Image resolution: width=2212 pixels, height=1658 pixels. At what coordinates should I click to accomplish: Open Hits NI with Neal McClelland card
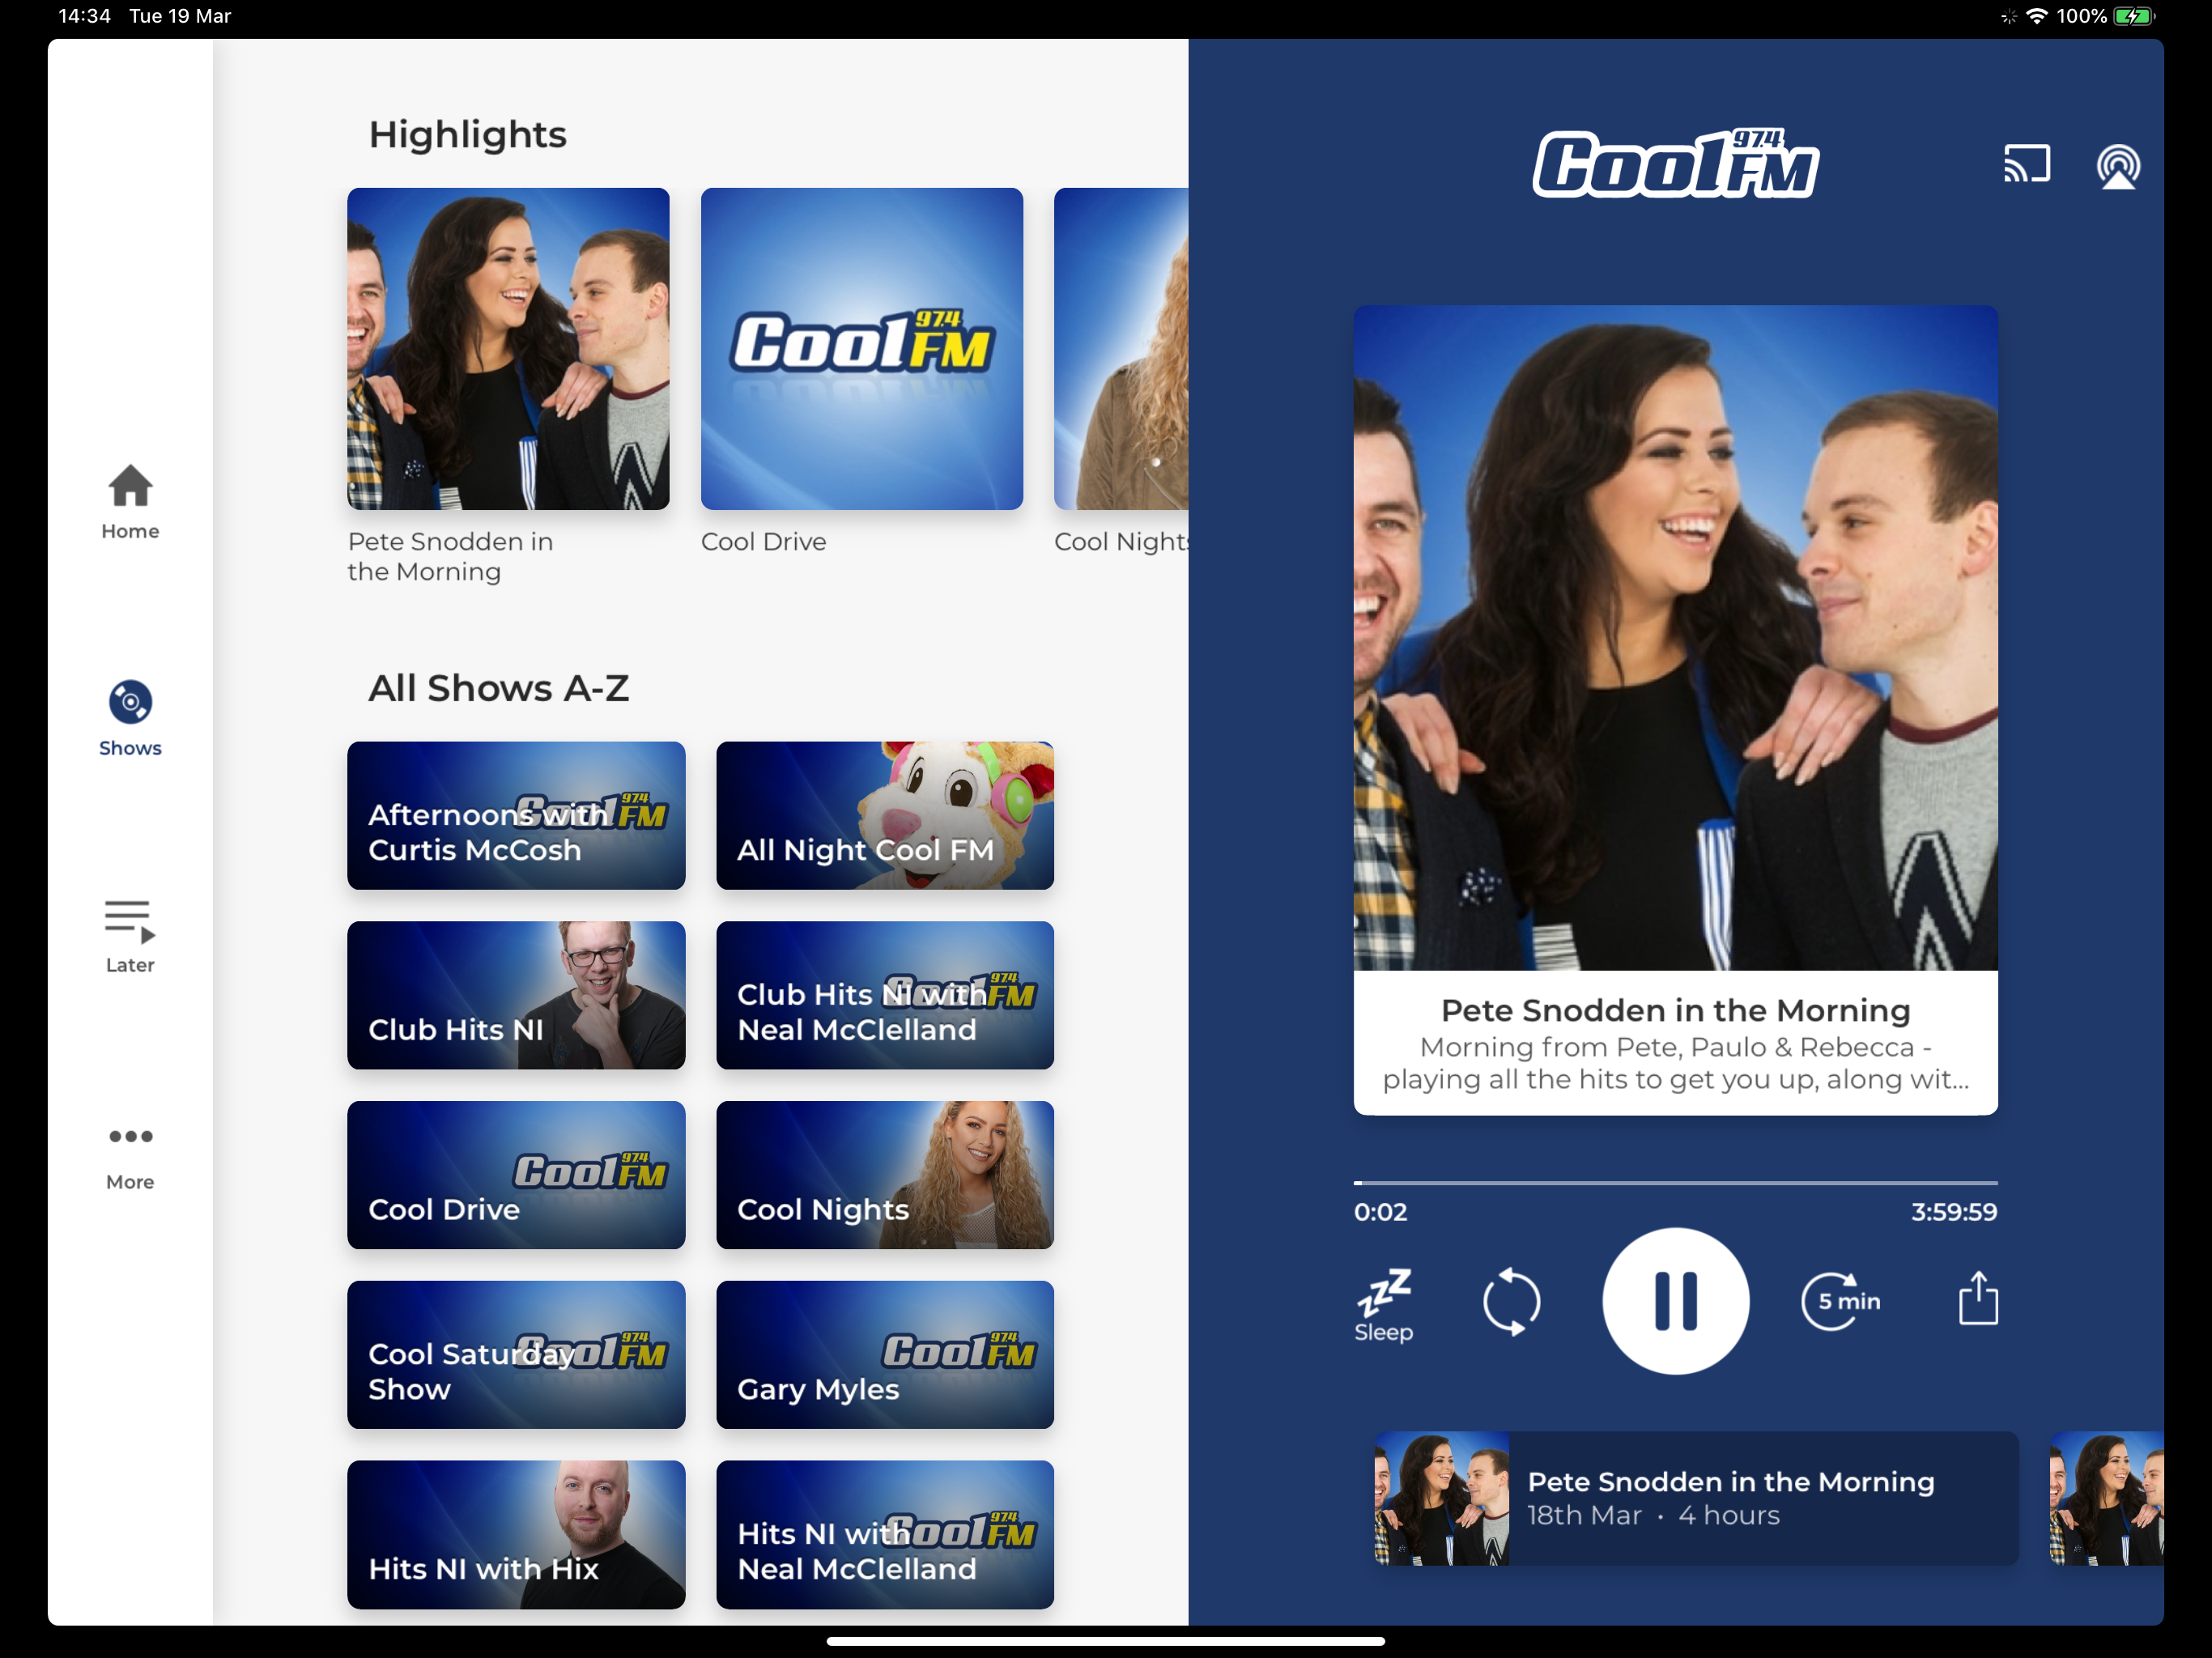pos(885,1534)
